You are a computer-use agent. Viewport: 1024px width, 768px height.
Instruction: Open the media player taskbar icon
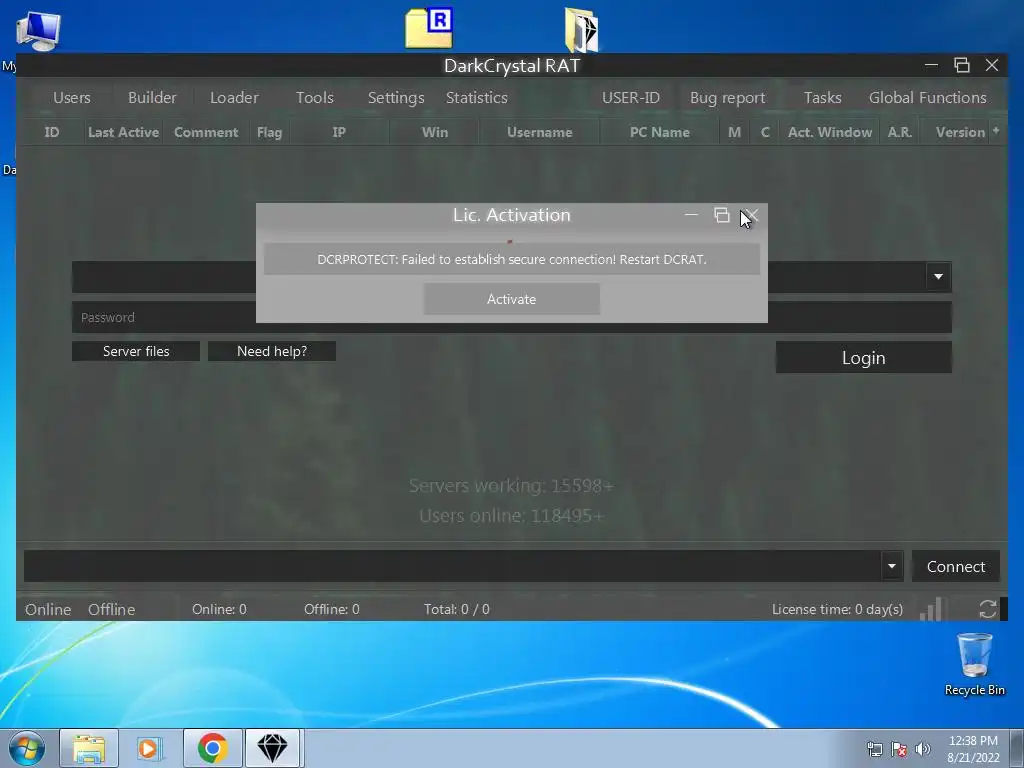tap(150, 748)
